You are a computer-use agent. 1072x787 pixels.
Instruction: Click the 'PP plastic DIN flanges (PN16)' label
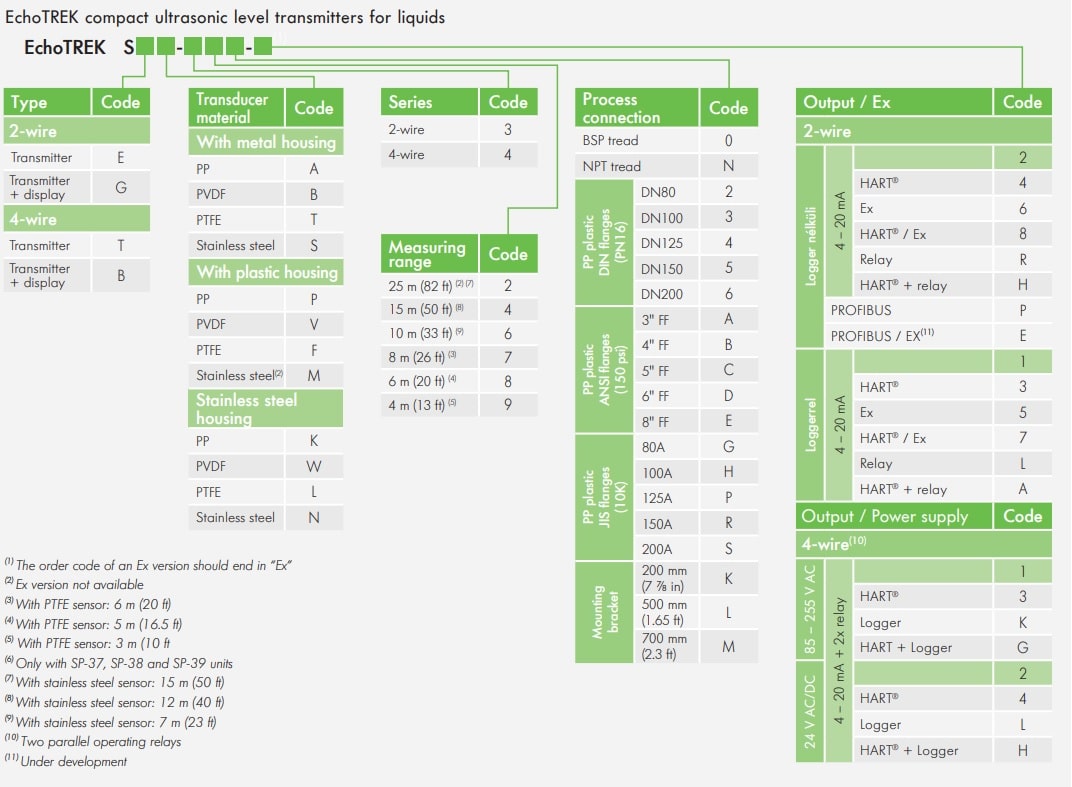point(604,243)
